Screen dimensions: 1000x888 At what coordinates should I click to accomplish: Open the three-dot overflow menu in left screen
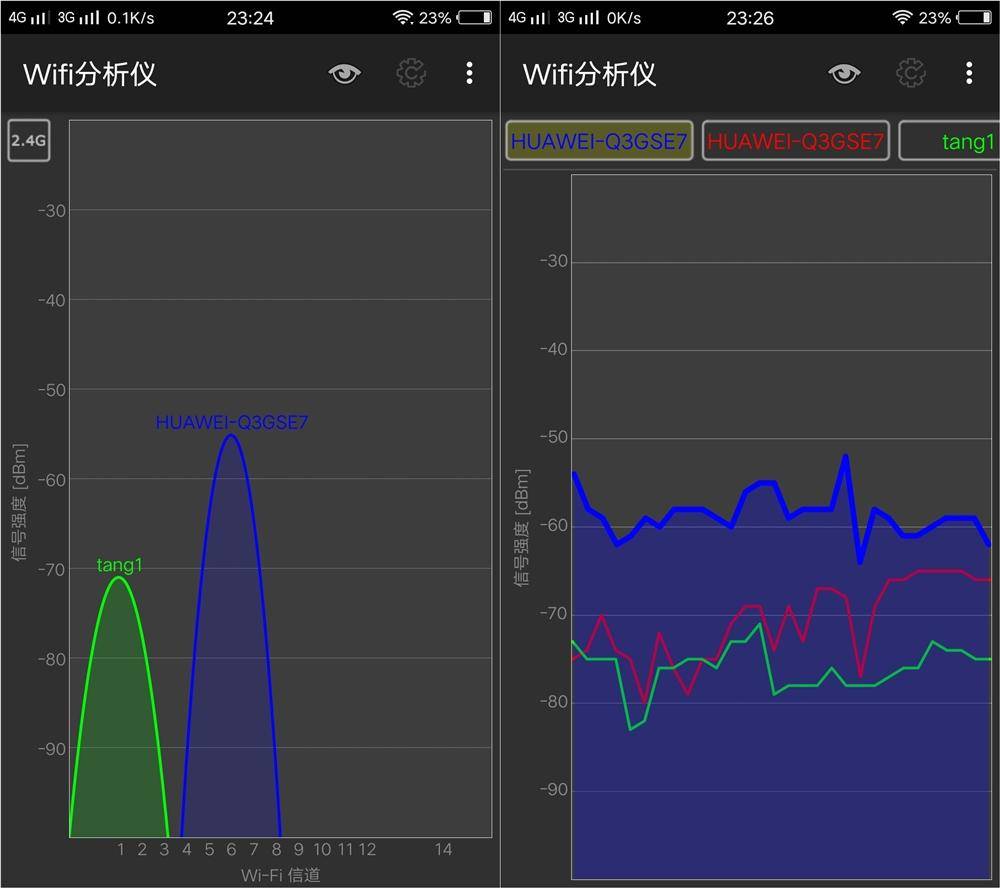(x=469, y=73)
